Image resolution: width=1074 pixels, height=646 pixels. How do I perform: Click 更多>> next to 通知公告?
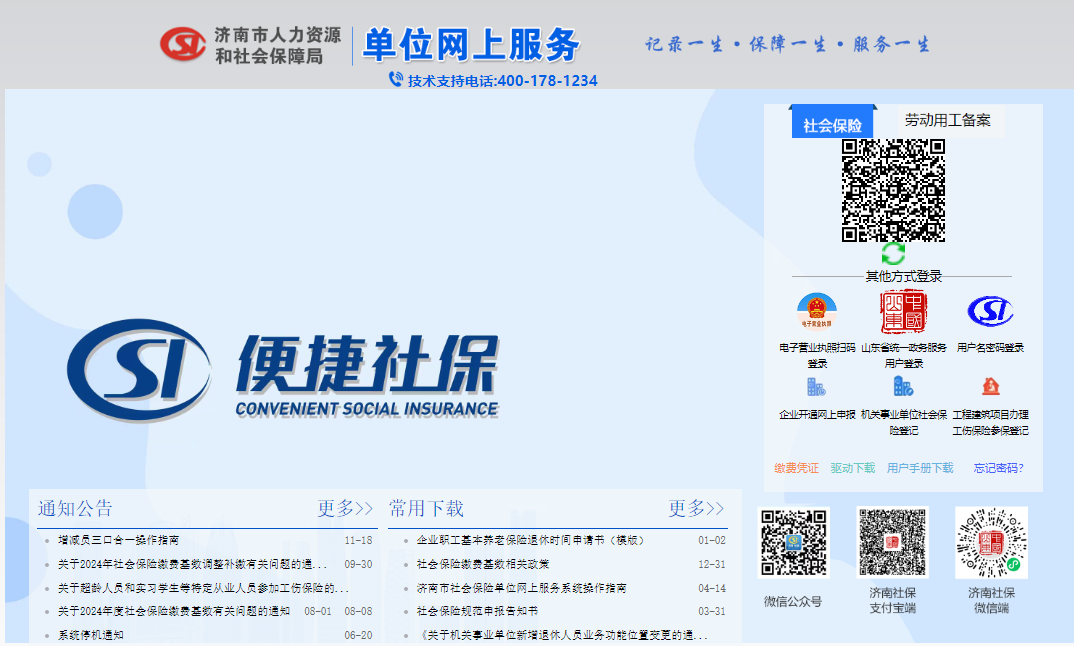coord(345,508)
